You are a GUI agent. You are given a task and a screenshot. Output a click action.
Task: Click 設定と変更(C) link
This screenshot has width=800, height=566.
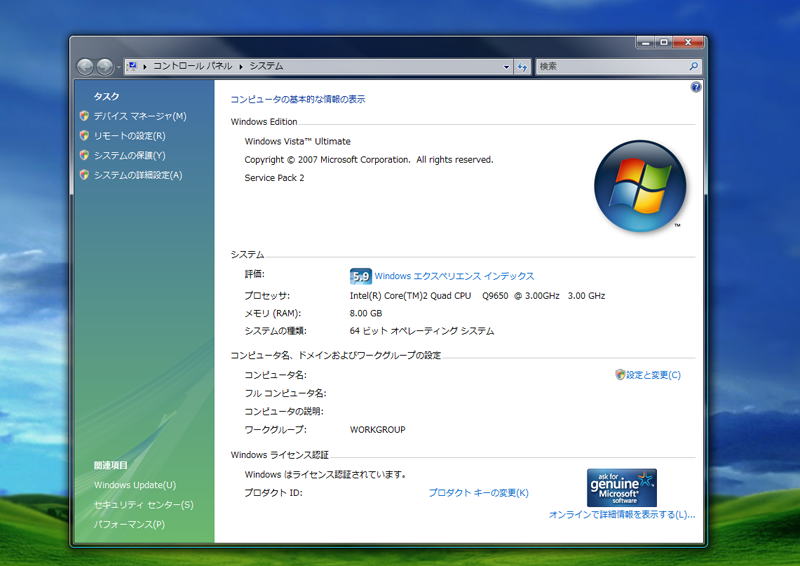pos(654,375)
